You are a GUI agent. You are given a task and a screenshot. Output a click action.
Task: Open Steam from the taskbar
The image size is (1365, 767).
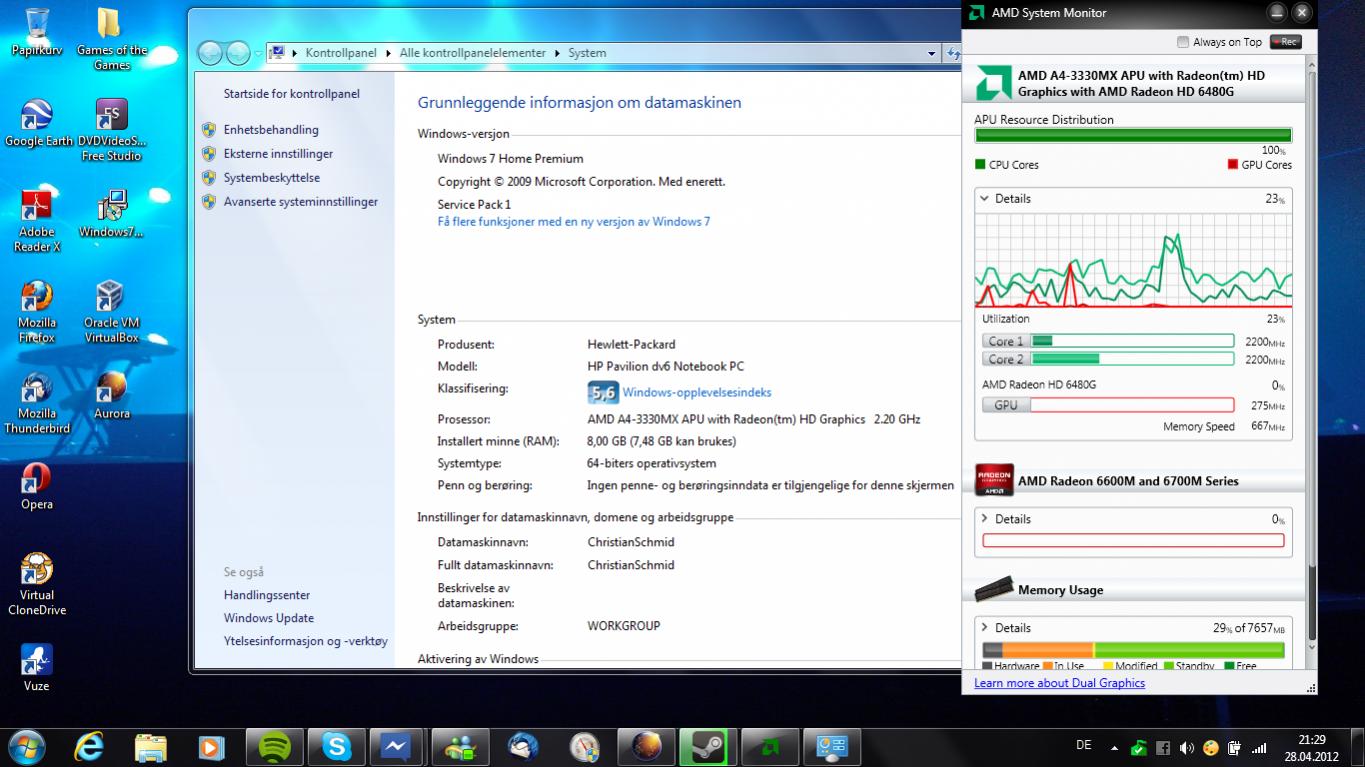[x=707, y=746]
